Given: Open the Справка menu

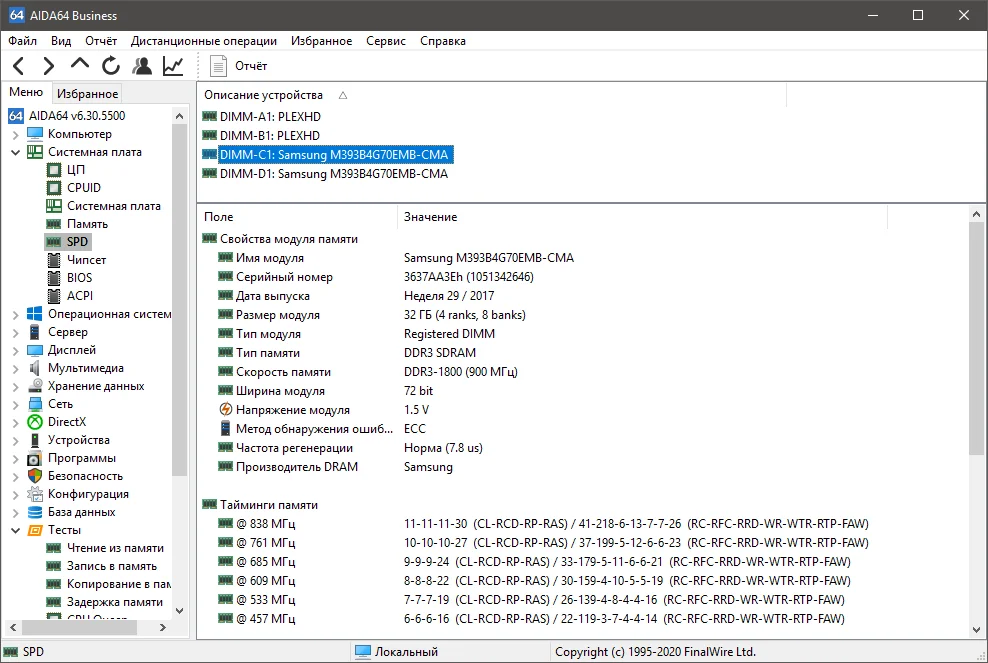Looking at the screenshot, I should pyautogui.click(x=443, y=41).
